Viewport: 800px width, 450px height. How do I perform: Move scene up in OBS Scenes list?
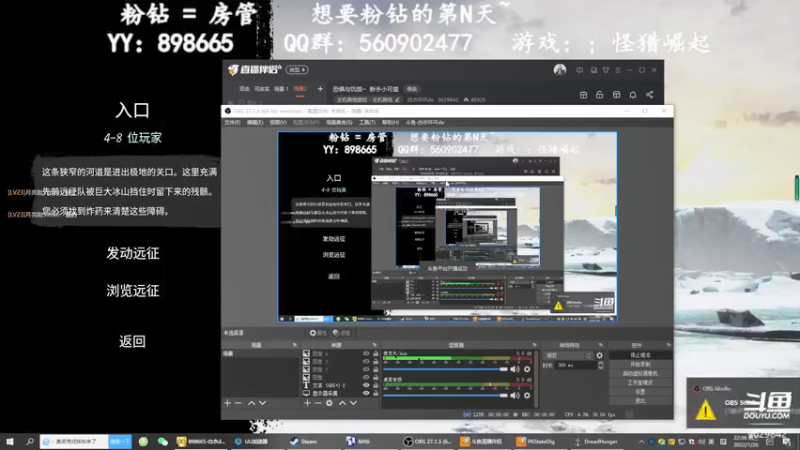pyautogui.click(x=252, y=403)
